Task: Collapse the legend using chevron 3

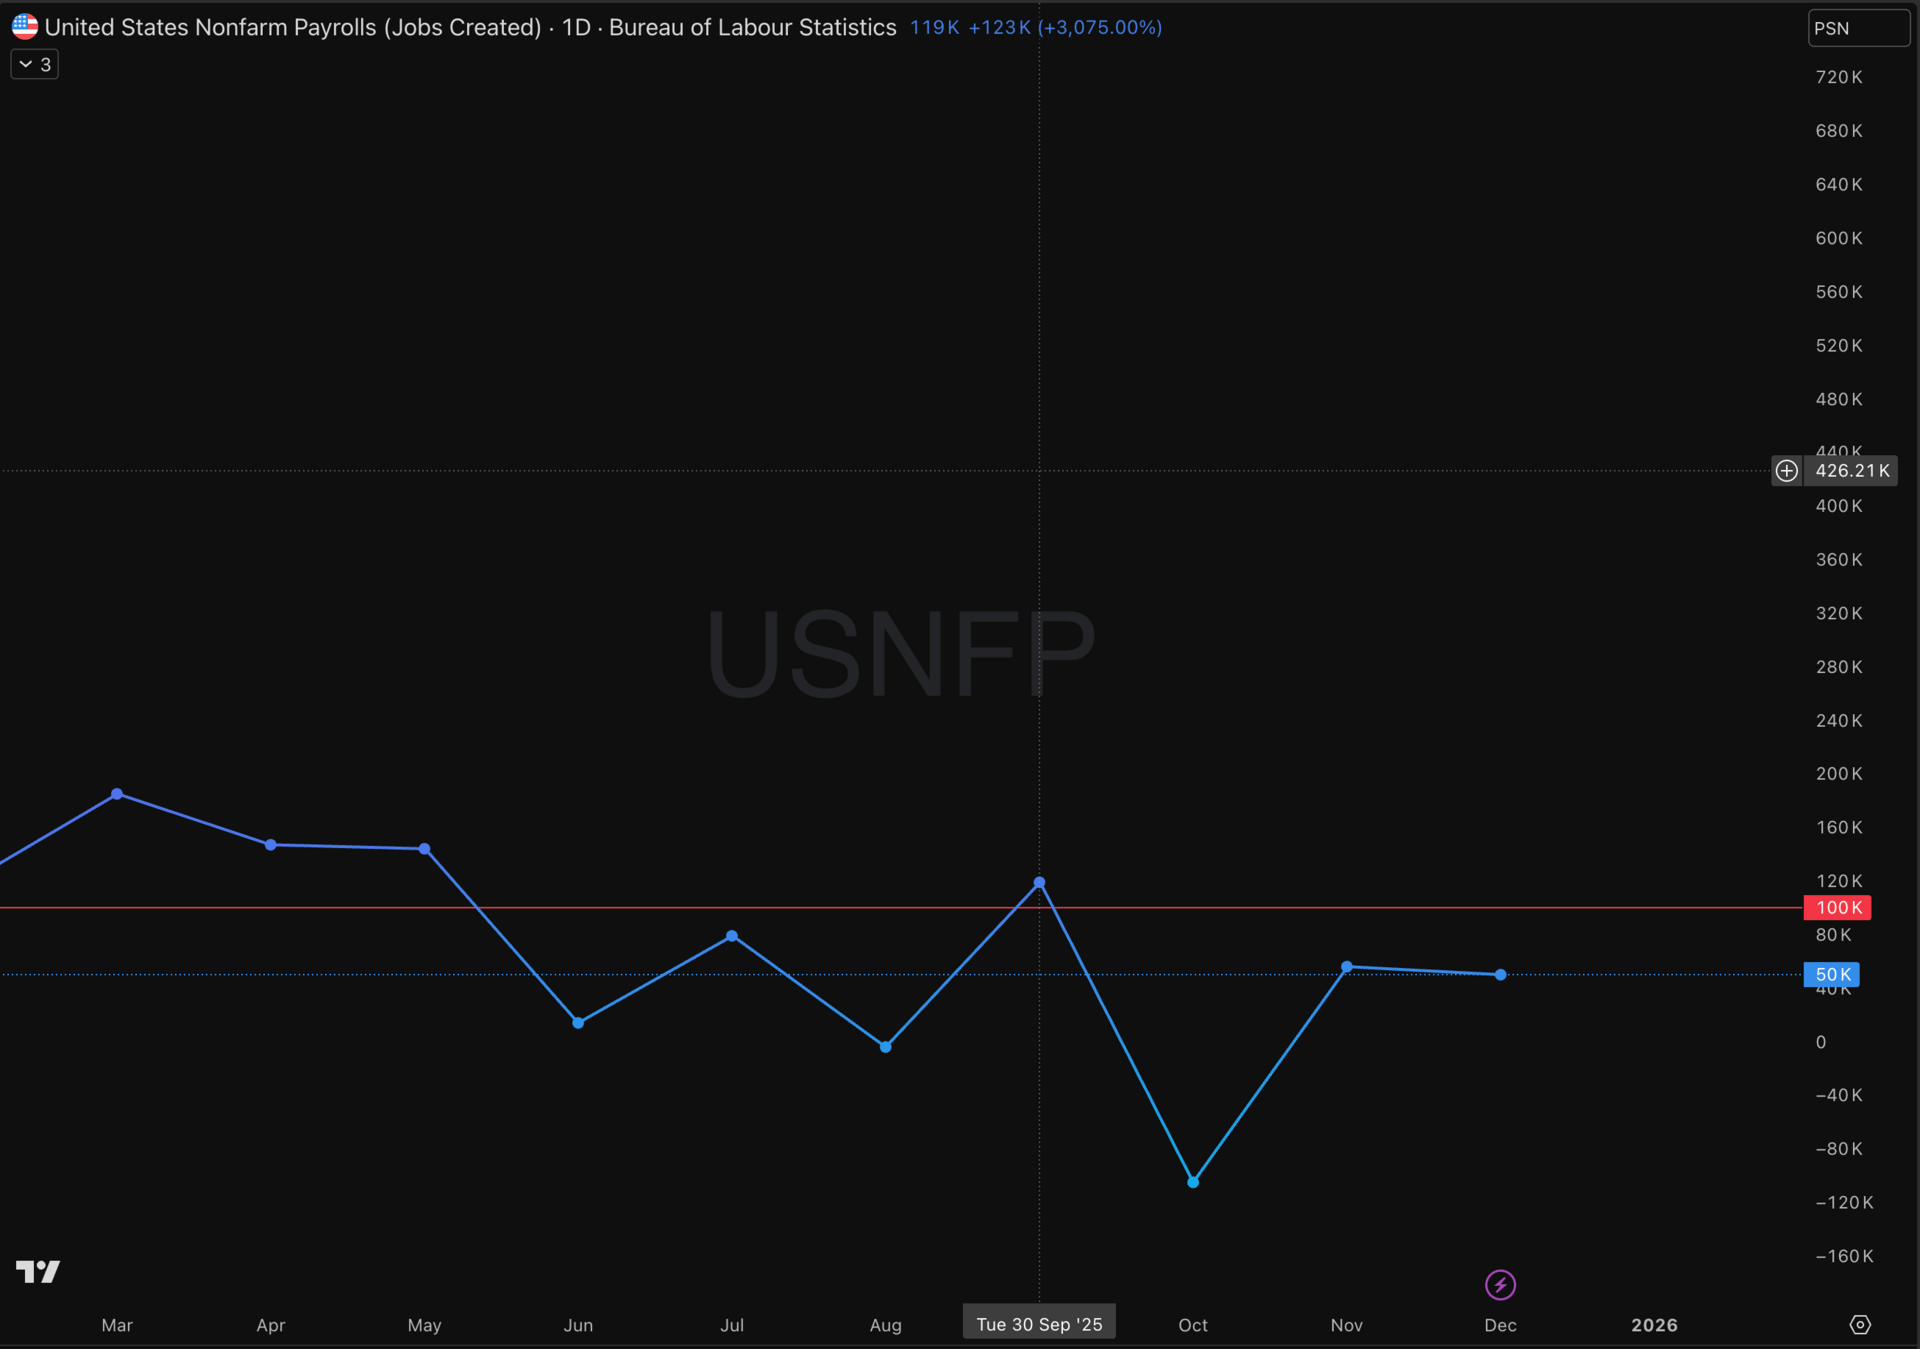Action: pyautogui.click(x=34, y=65)
